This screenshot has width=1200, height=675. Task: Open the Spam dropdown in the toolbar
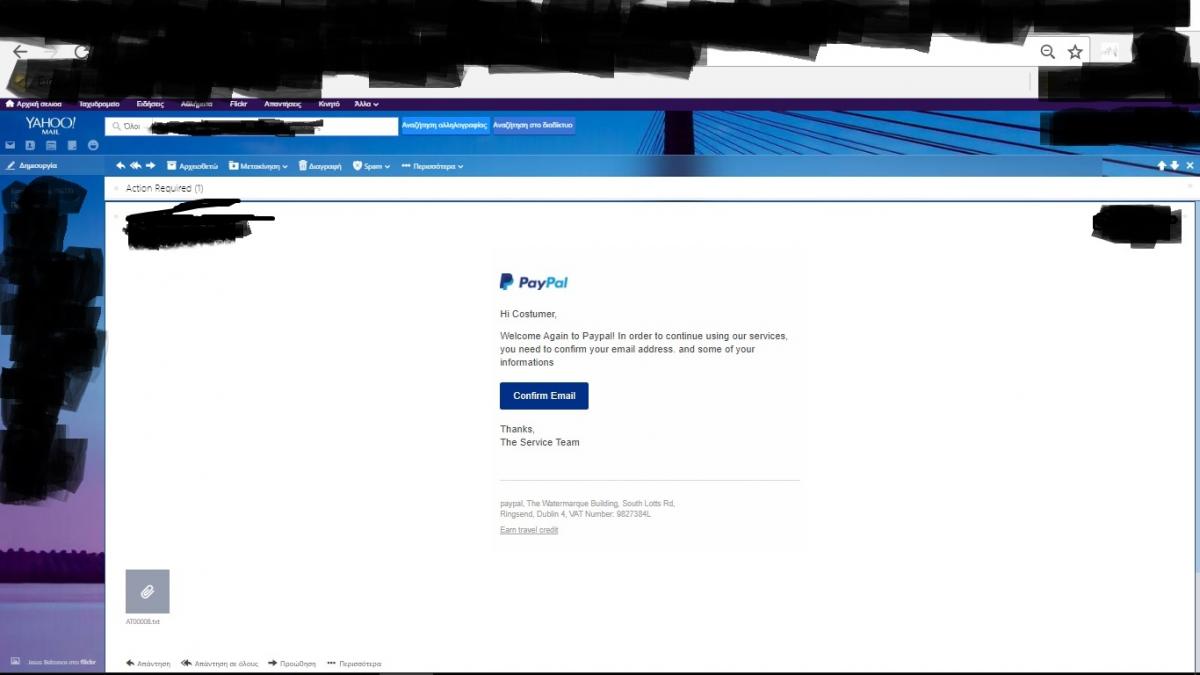coord(371,166)
